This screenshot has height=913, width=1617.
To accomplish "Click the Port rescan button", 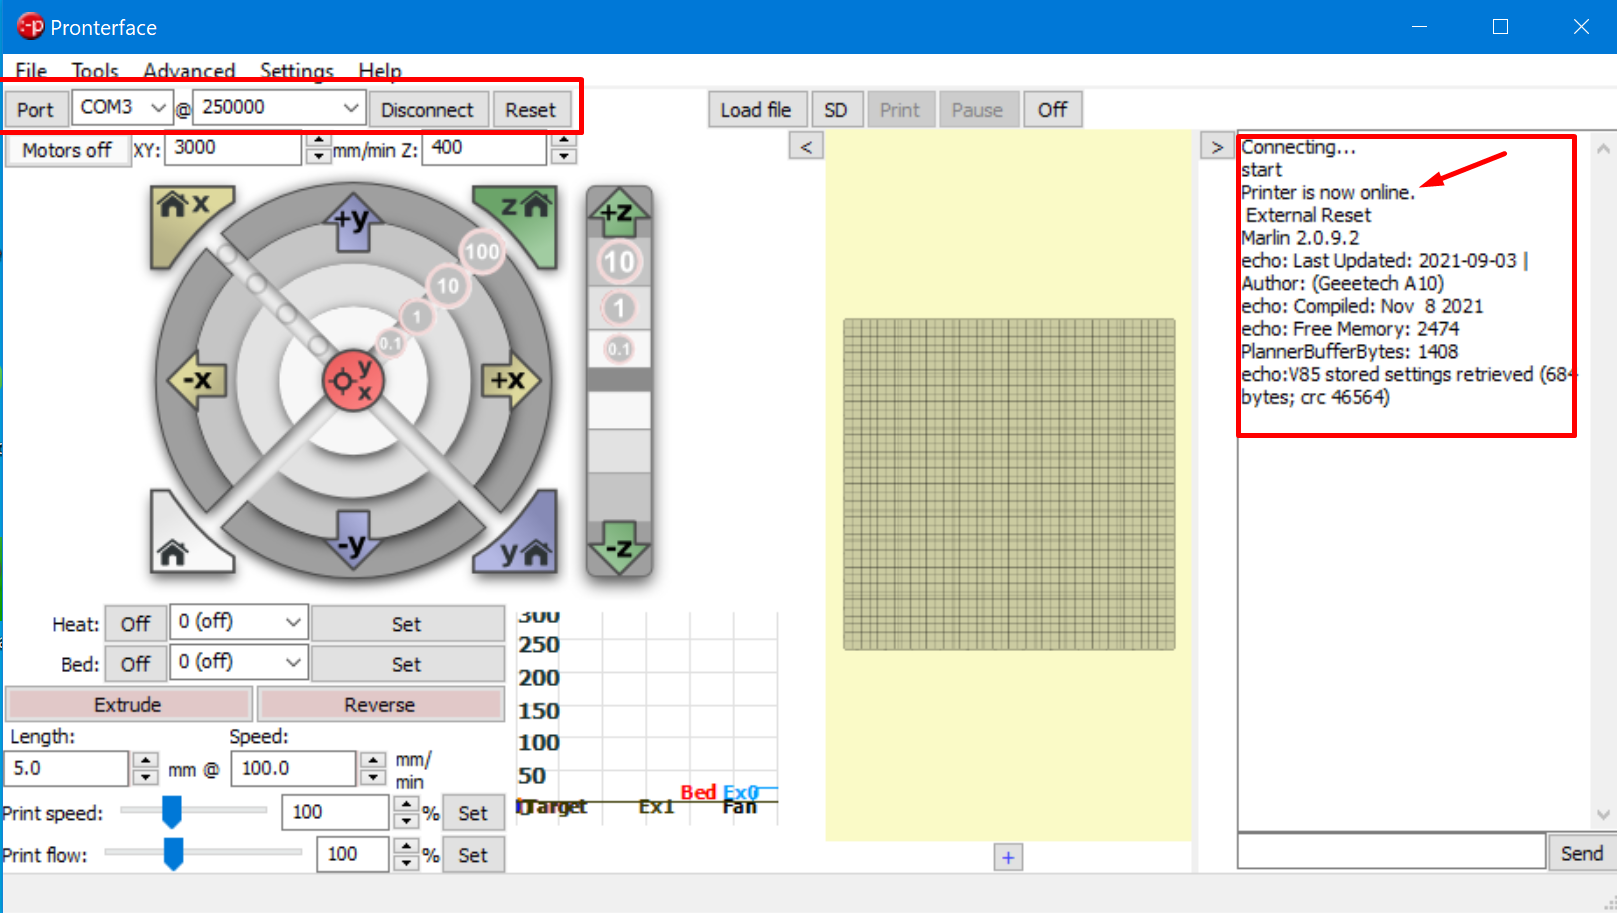I will [36, 110].
